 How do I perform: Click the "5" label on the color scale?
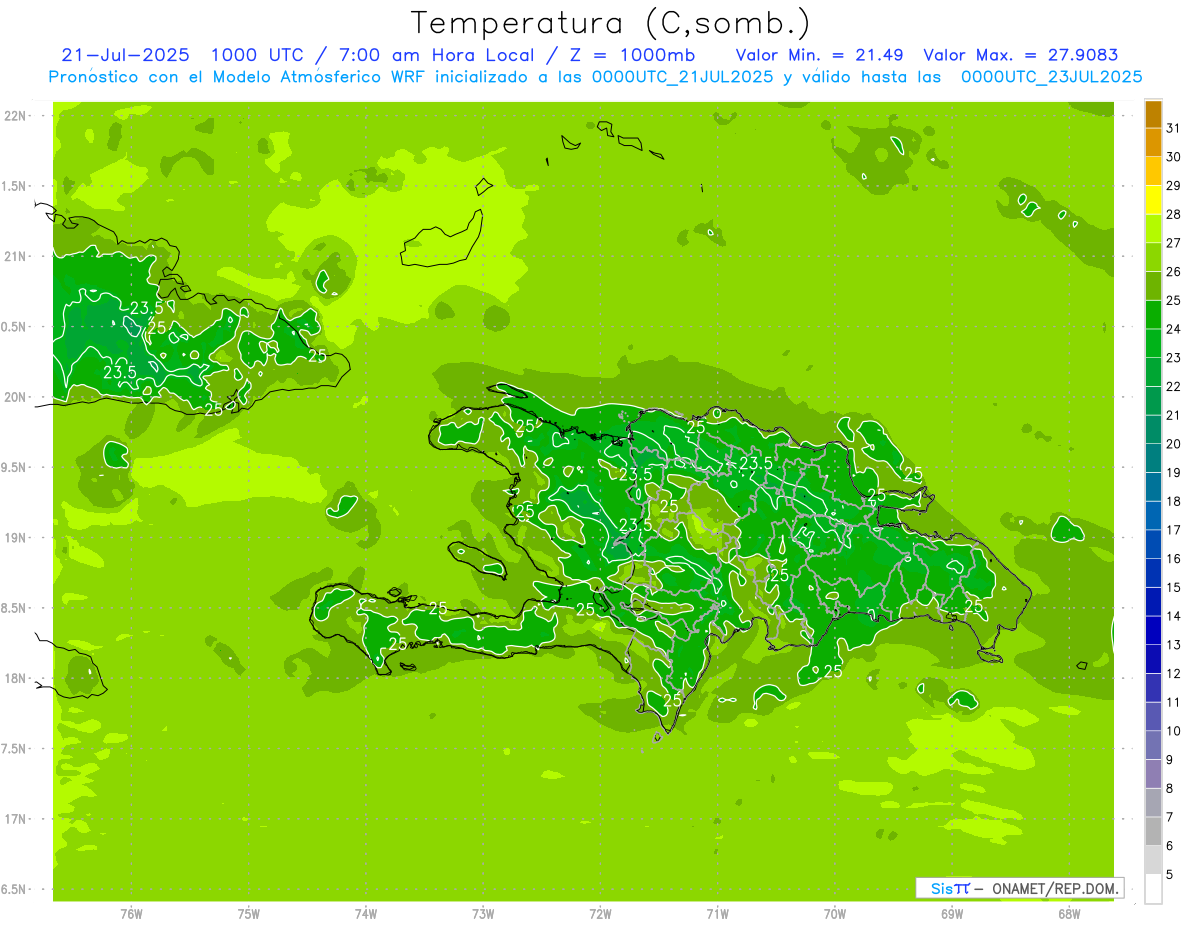[1169, 875]
